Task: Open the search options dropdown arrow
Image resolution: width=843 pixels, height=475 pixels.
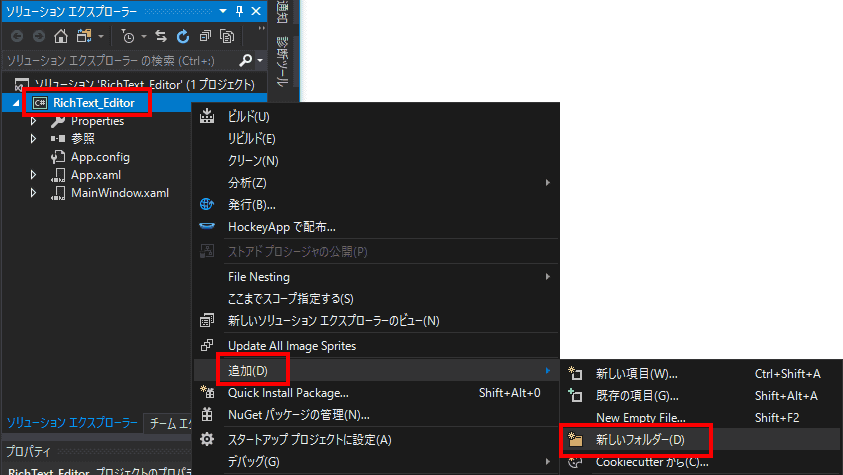Action: coord(260,61)
